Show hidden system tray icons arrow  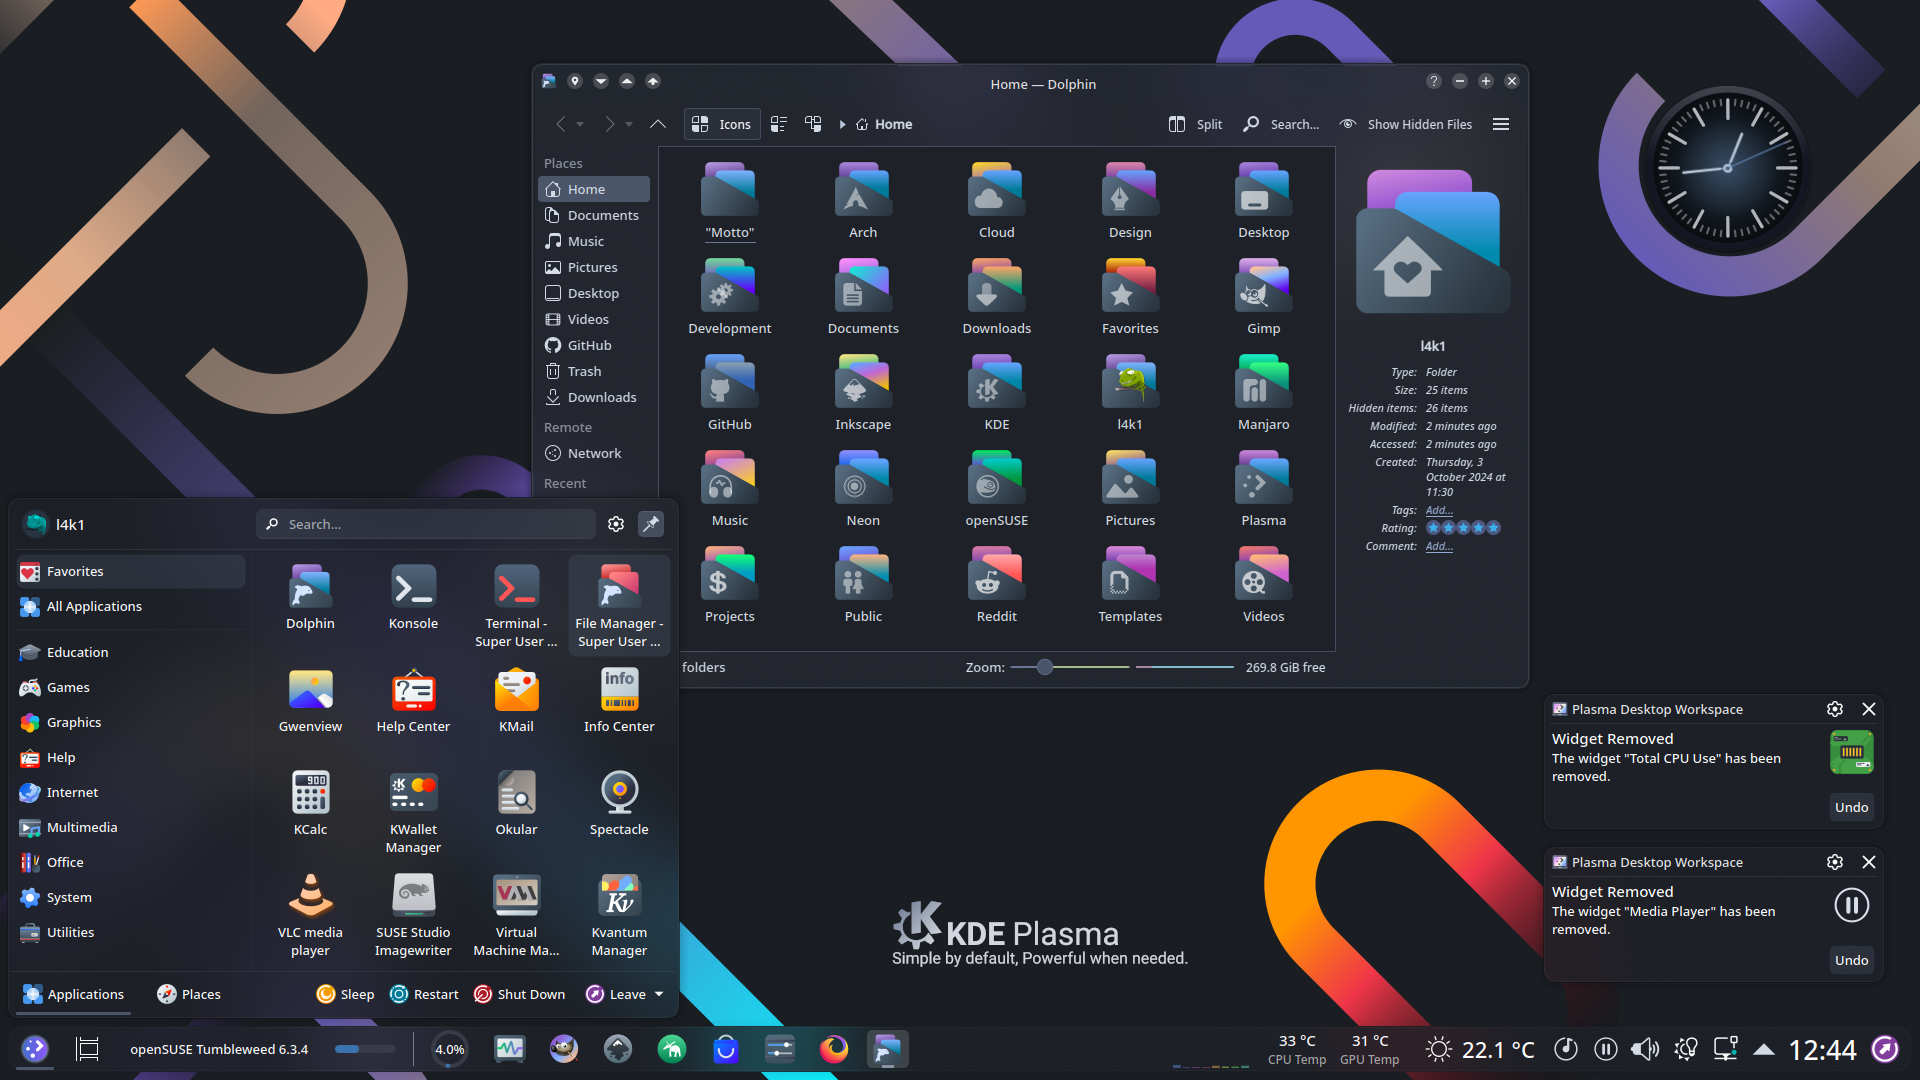[x=1764, y=1049]
